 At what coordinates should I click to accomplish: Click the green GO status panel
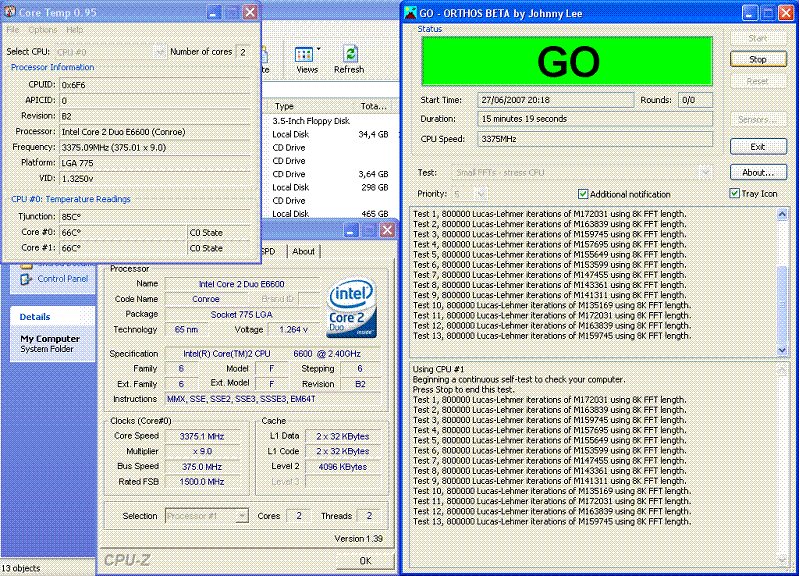[567, 61]
